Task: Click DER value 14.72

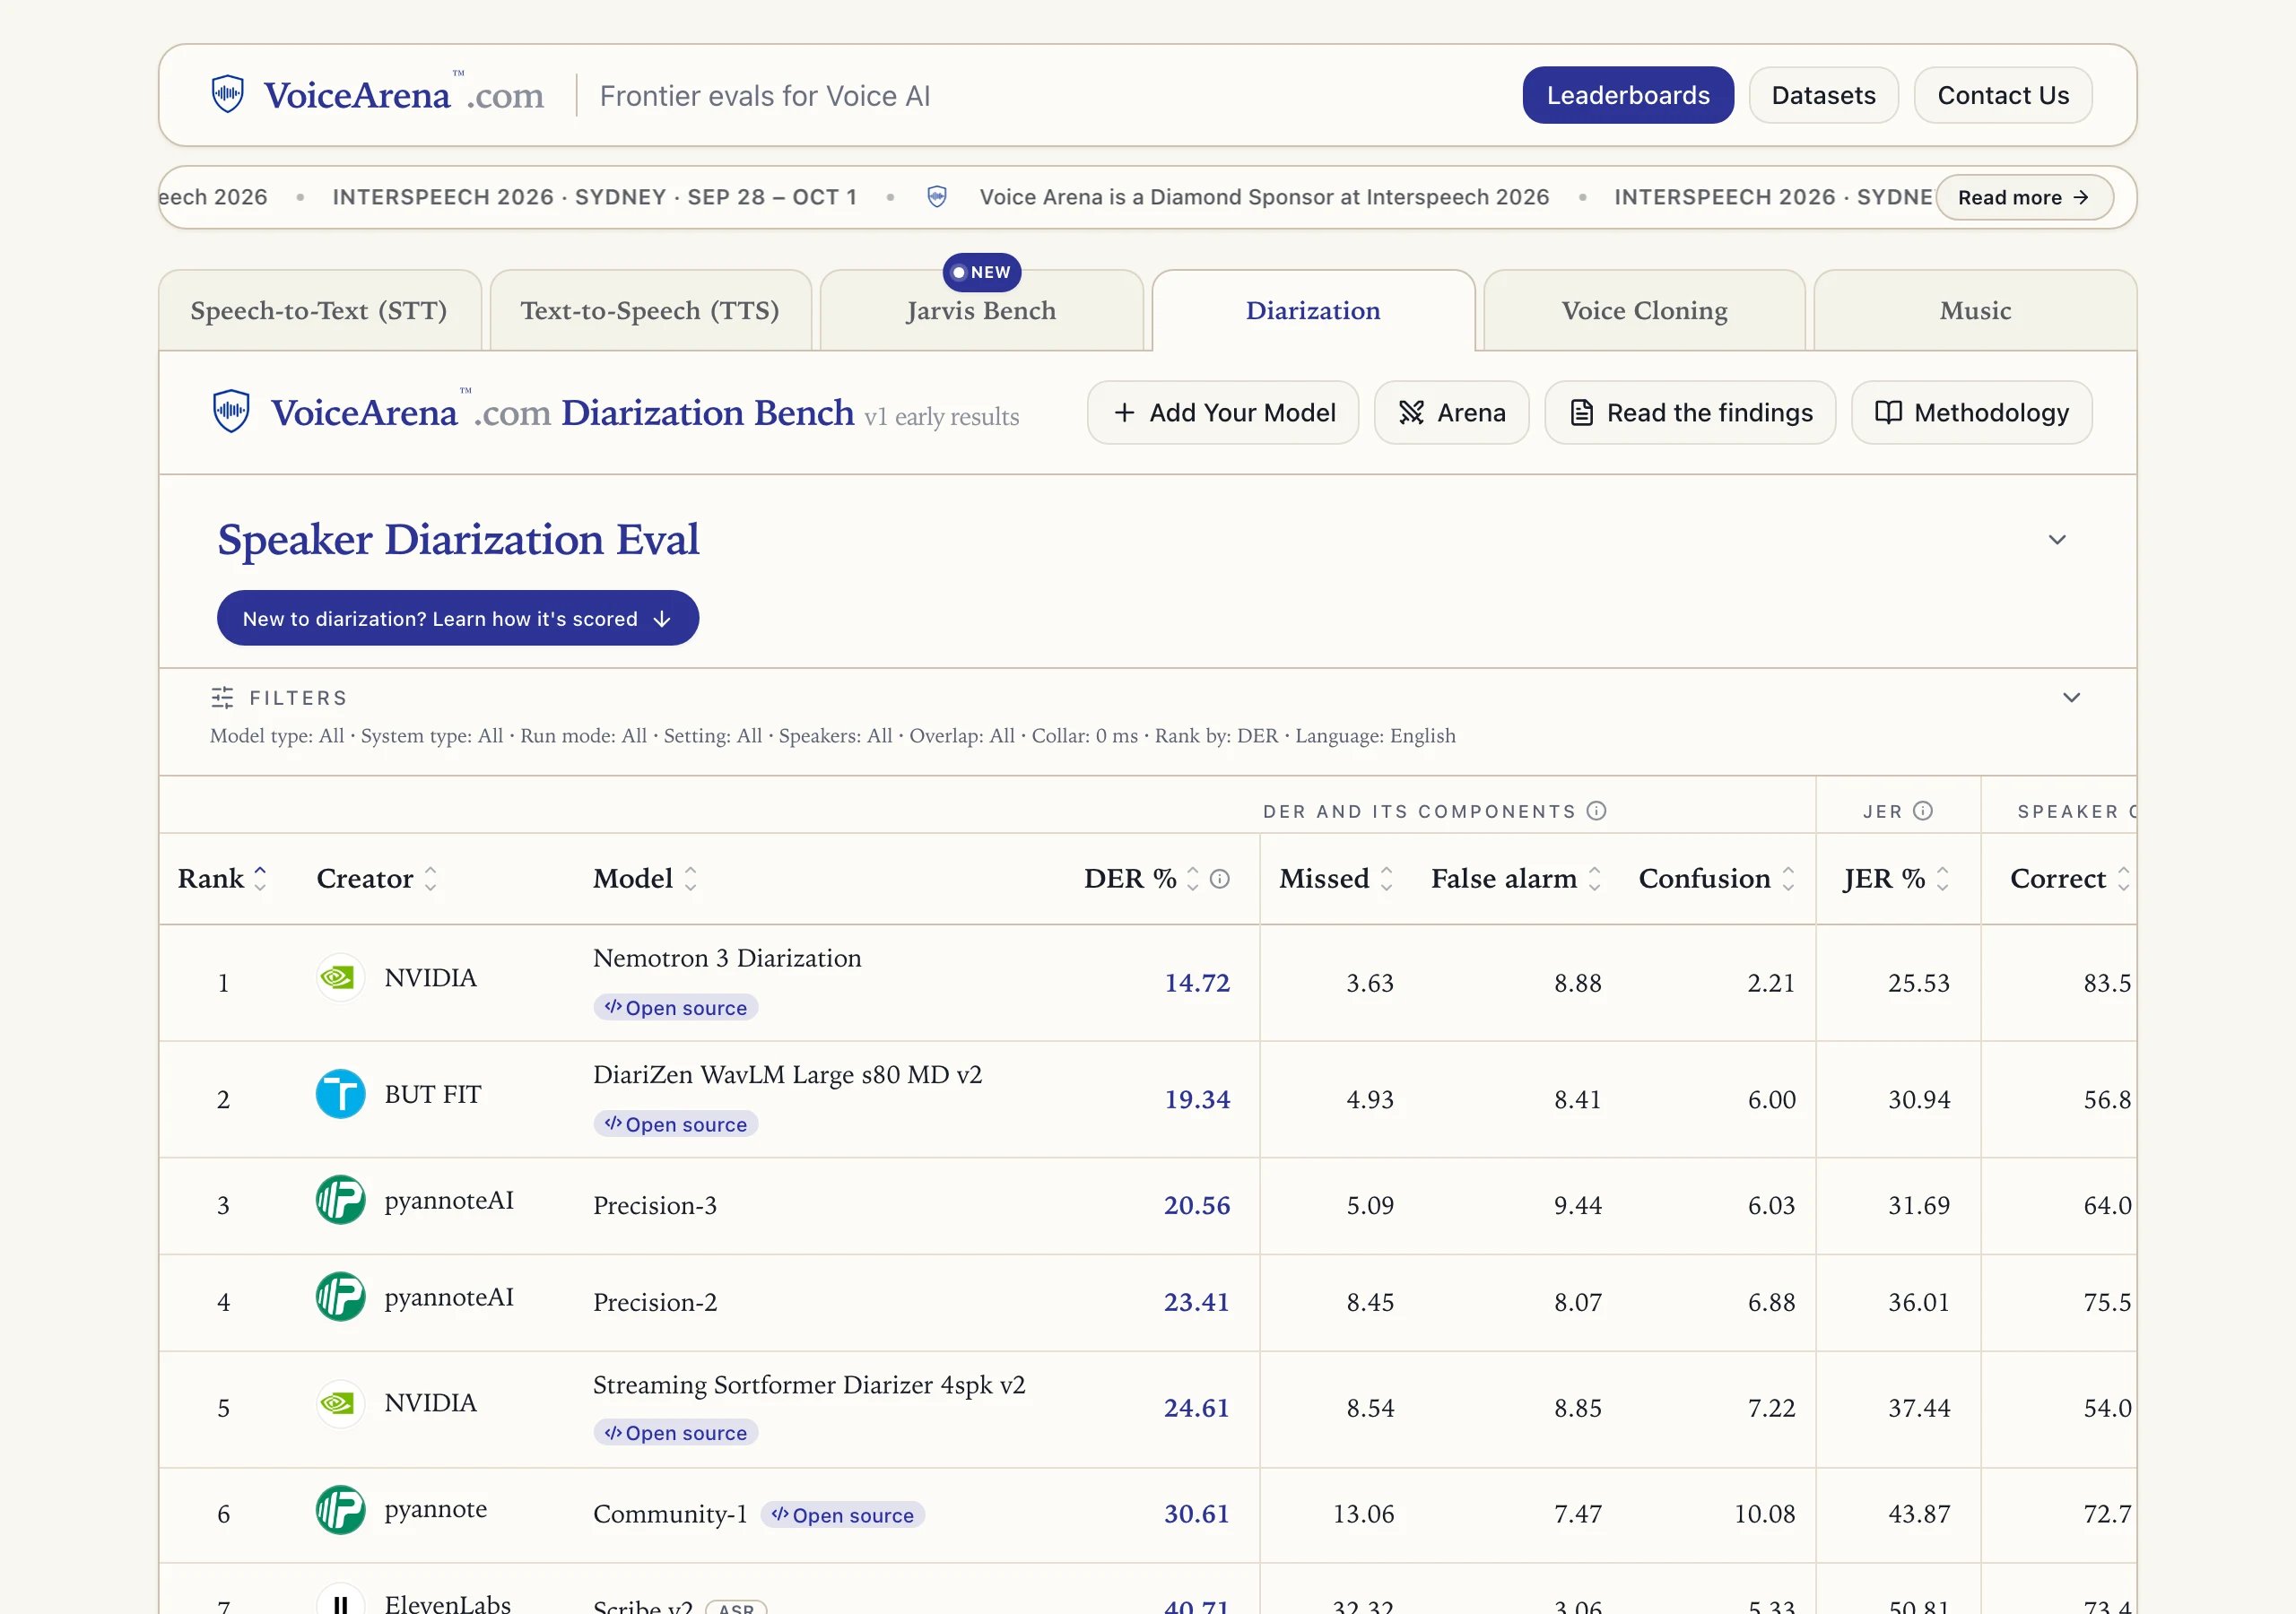Action: coord(1197,983)
